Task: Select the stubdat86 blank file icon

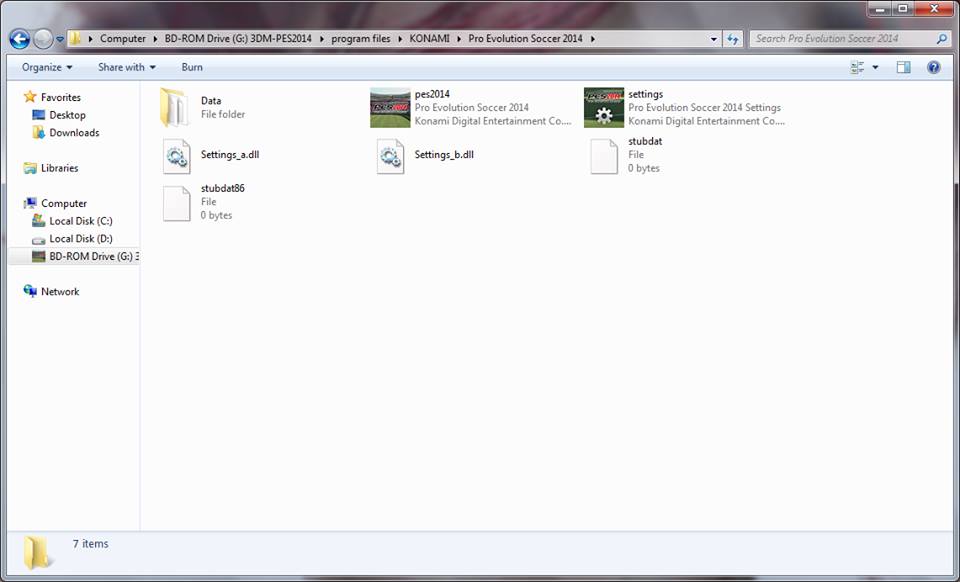Action: click(176, 203)
